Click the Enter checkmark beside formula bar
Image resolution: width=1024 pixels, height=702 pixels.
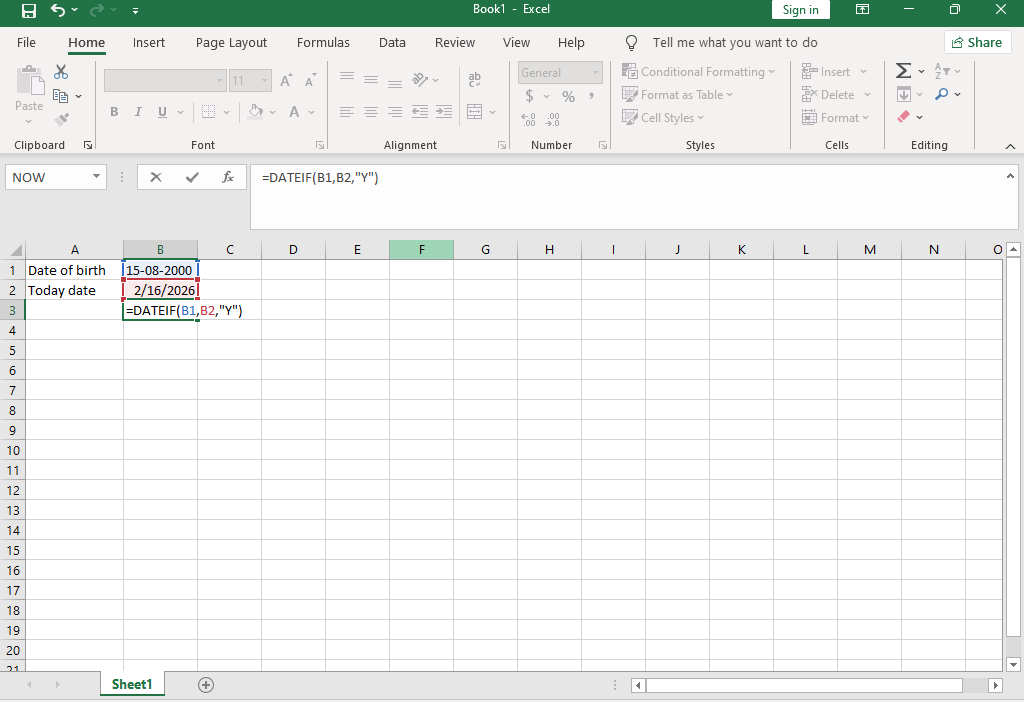click(x=192, y=177)
